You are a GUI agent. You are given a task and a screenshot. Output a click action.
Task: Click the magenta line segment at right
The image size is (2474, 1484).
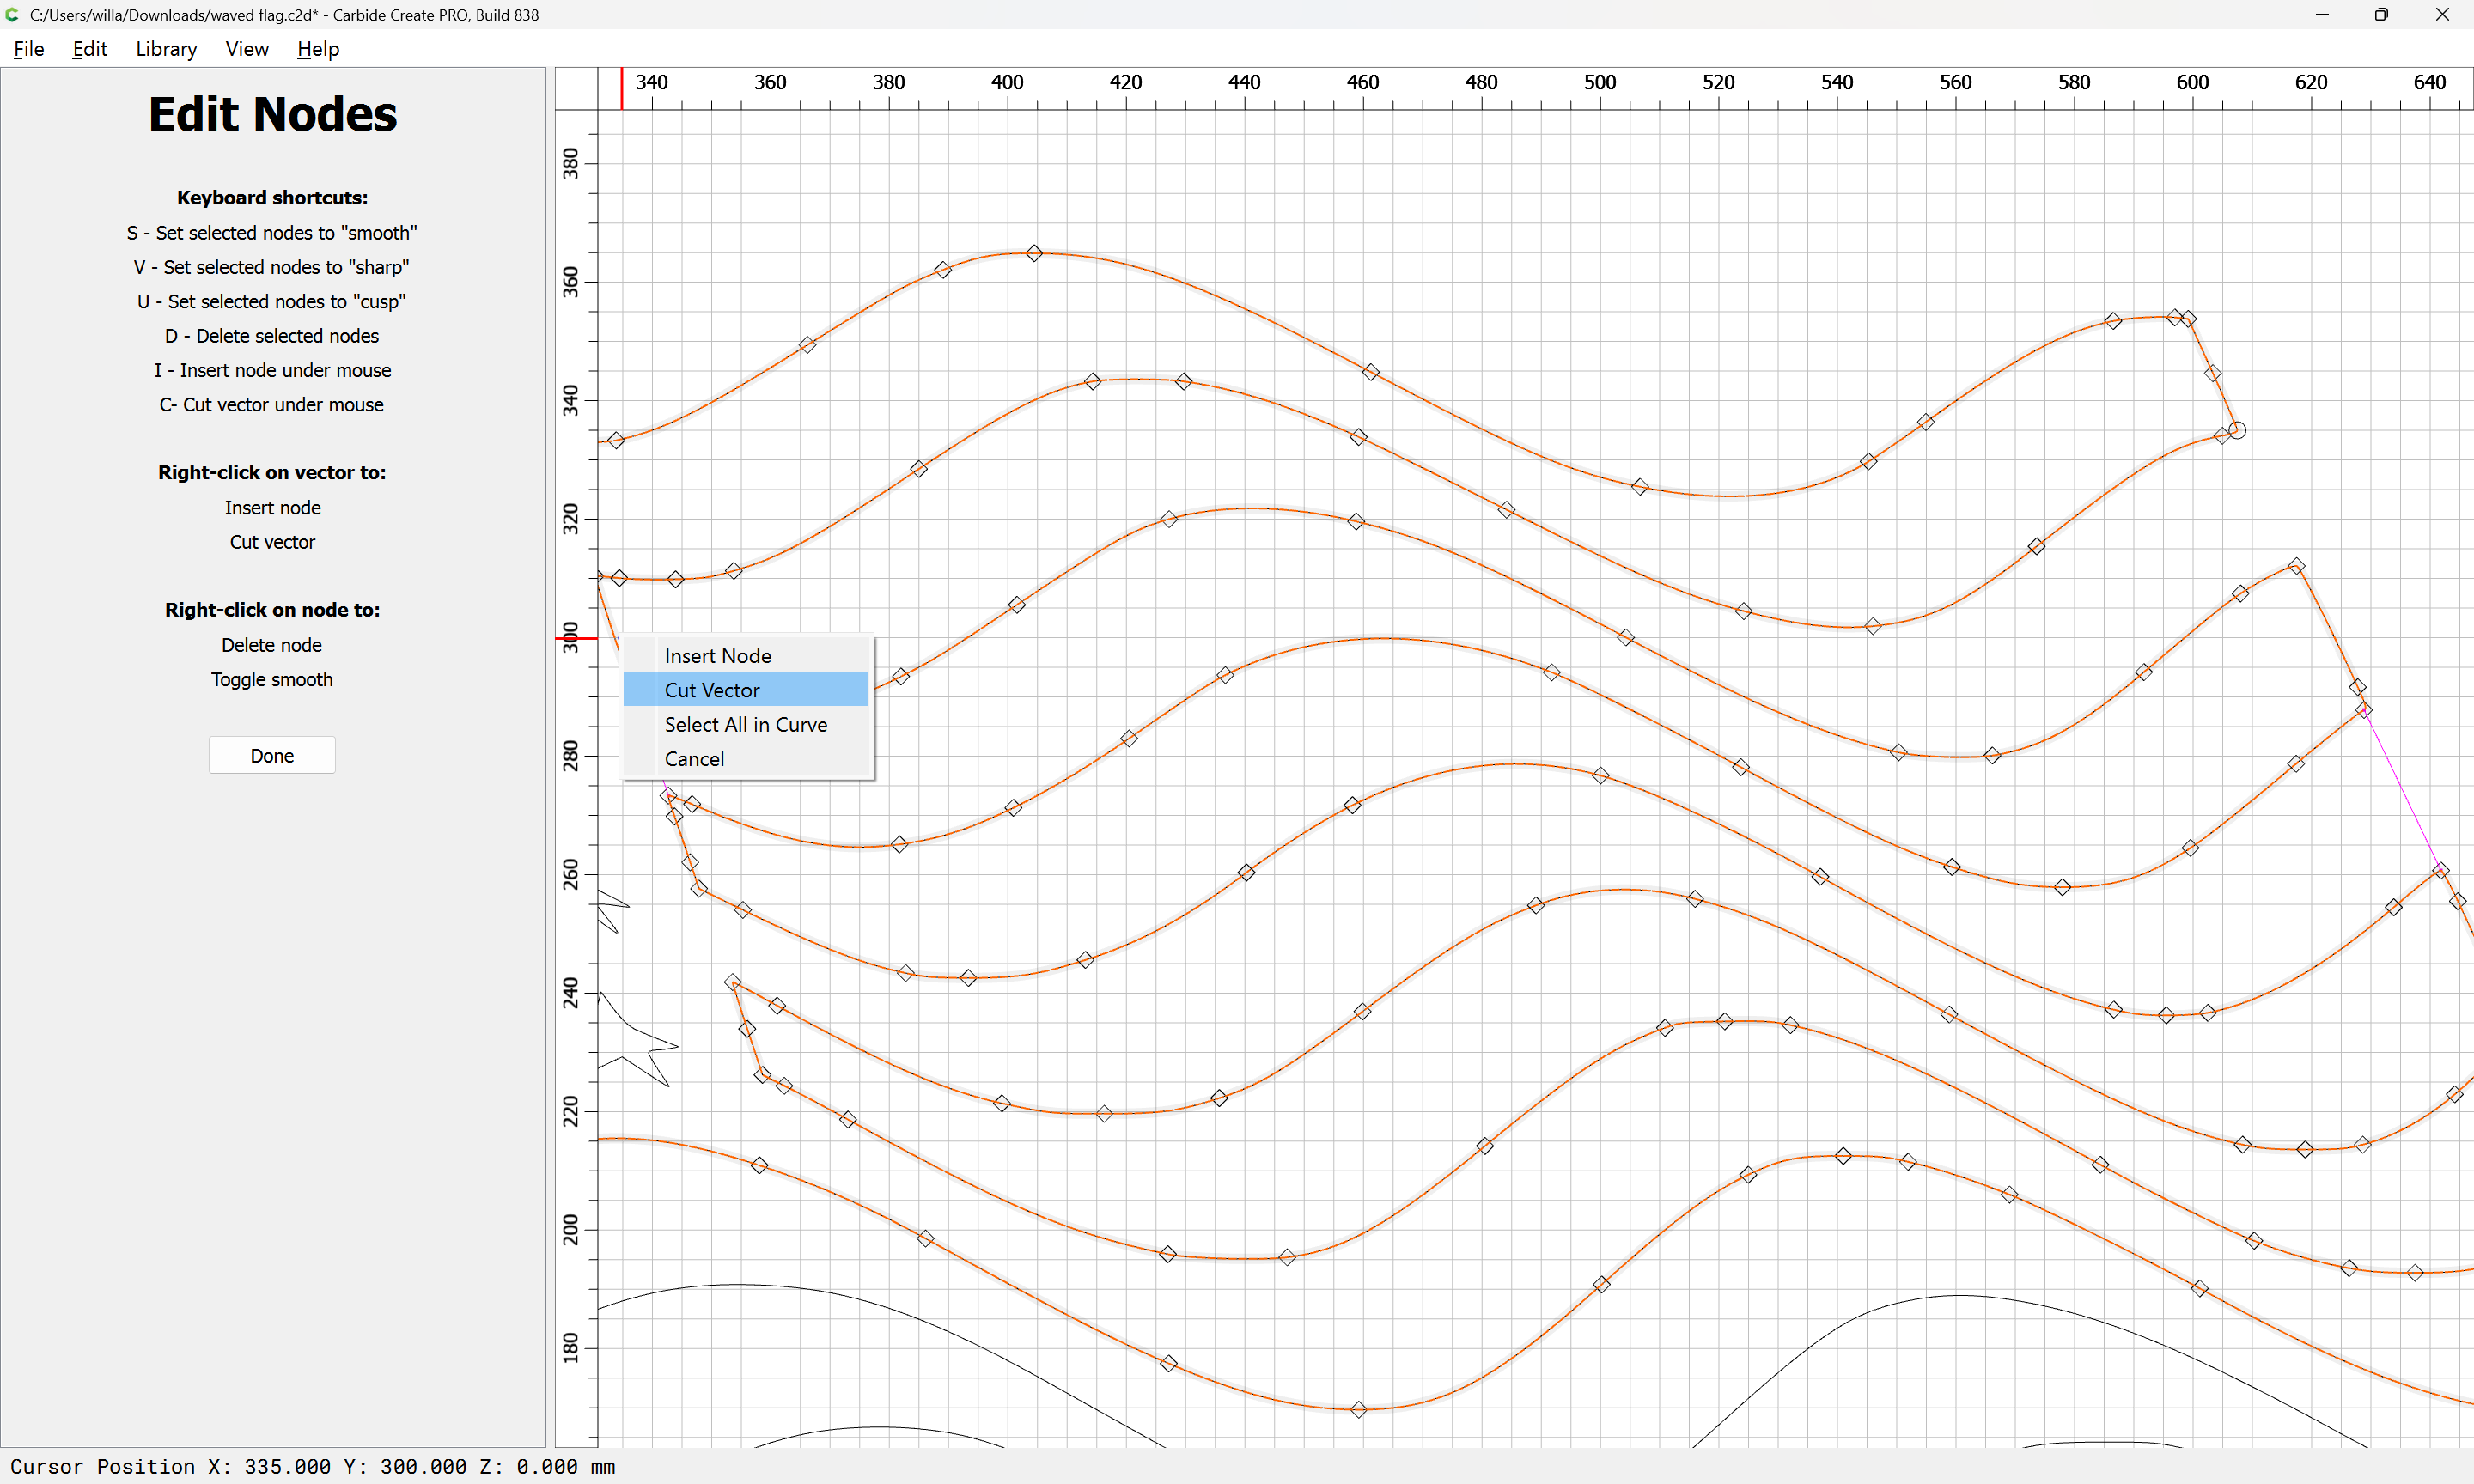[x=2402, y=790]
